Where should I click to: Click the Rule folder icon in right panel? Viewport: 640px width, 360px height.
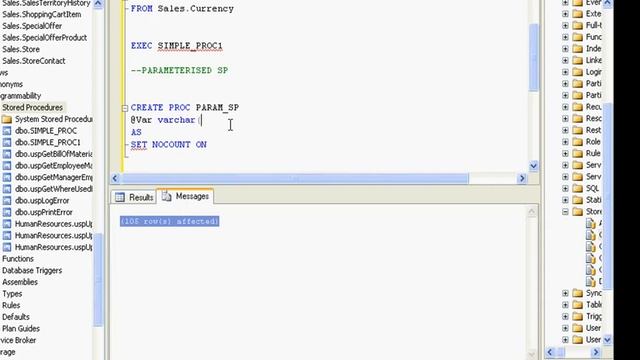point(578,153)
